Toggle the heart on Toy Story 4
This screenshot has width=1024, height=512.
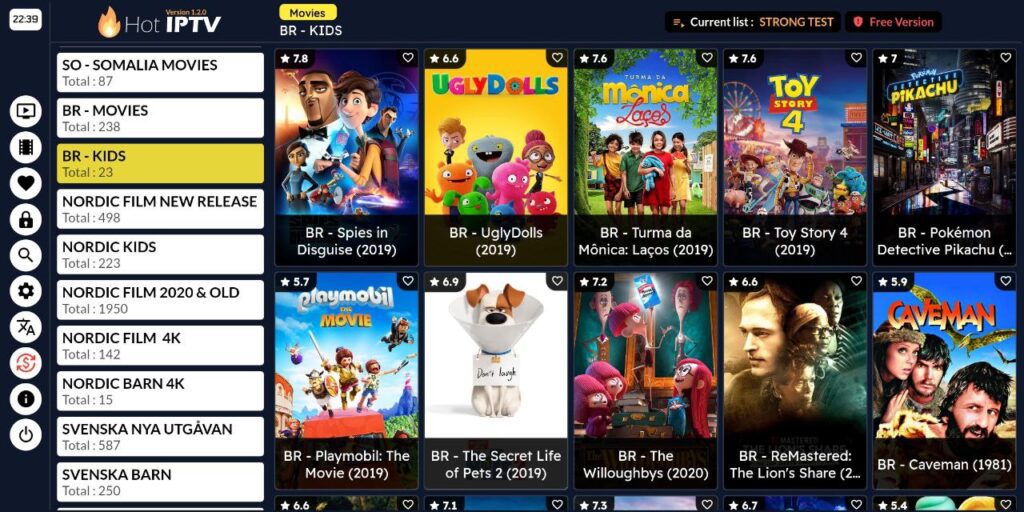[x=856, y=58]
